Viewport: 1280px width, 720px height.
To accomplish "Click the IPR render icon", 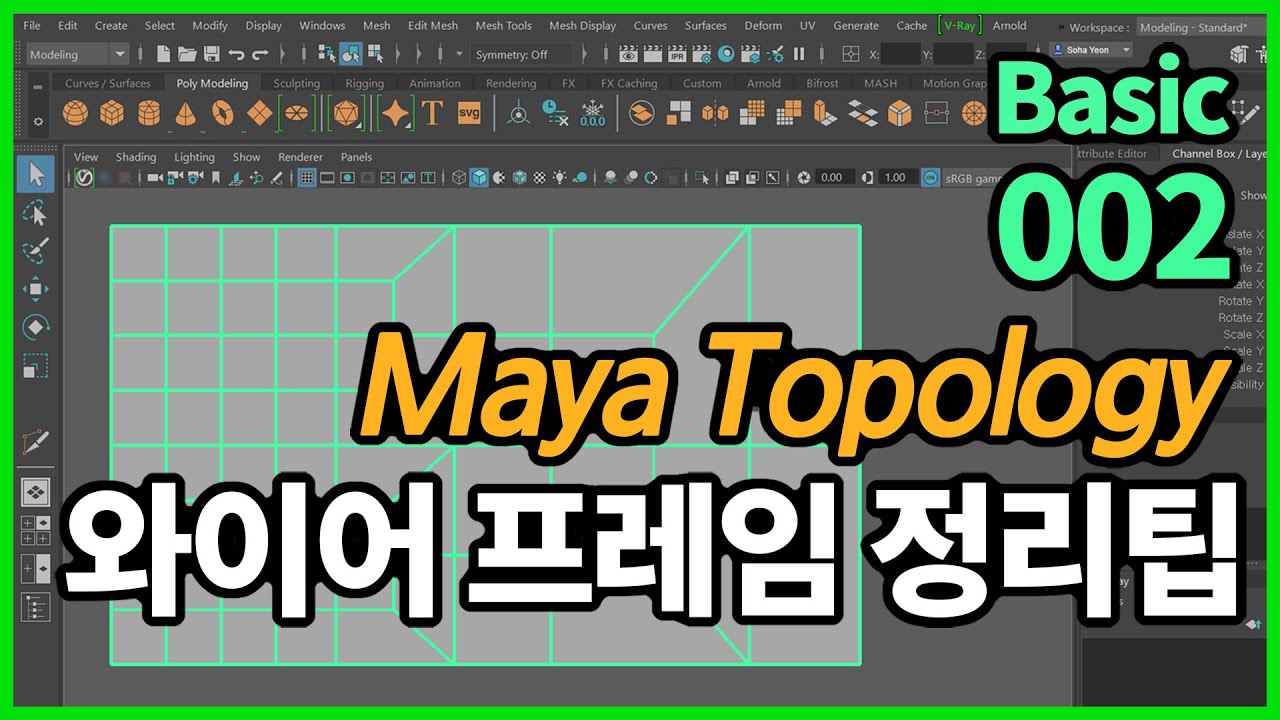I will pos(678,54).
